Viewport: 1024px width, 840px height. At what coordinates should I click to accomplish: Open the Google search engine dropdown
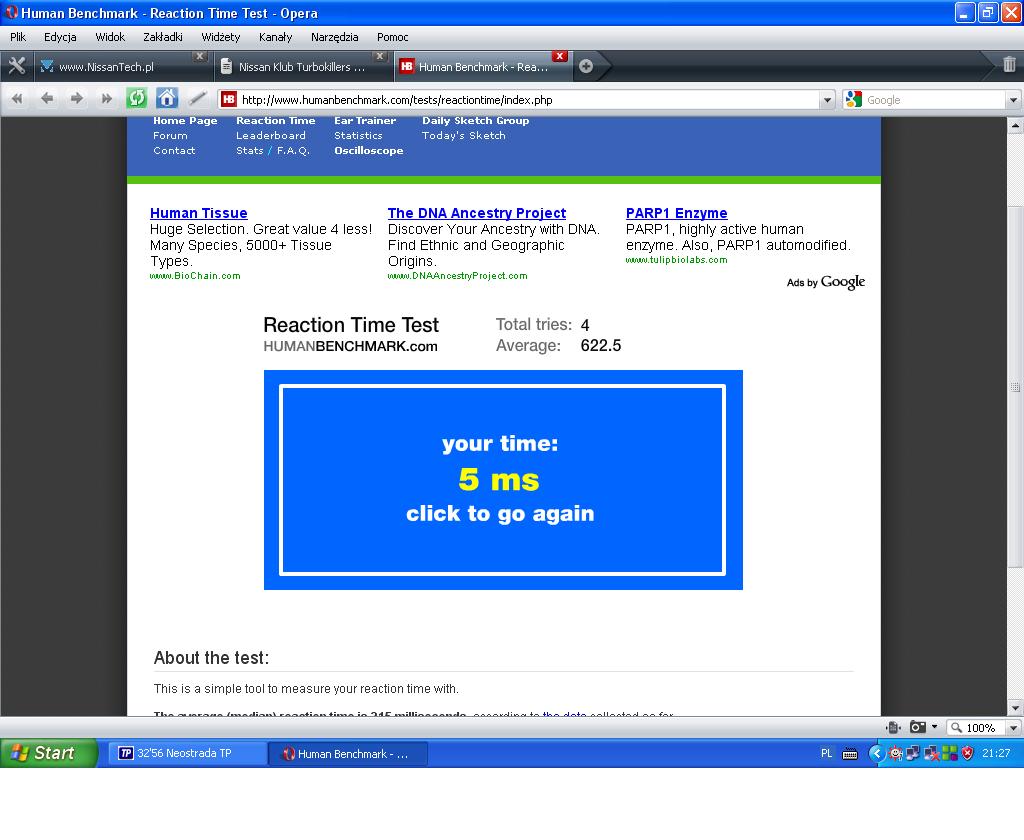point(853,99)
